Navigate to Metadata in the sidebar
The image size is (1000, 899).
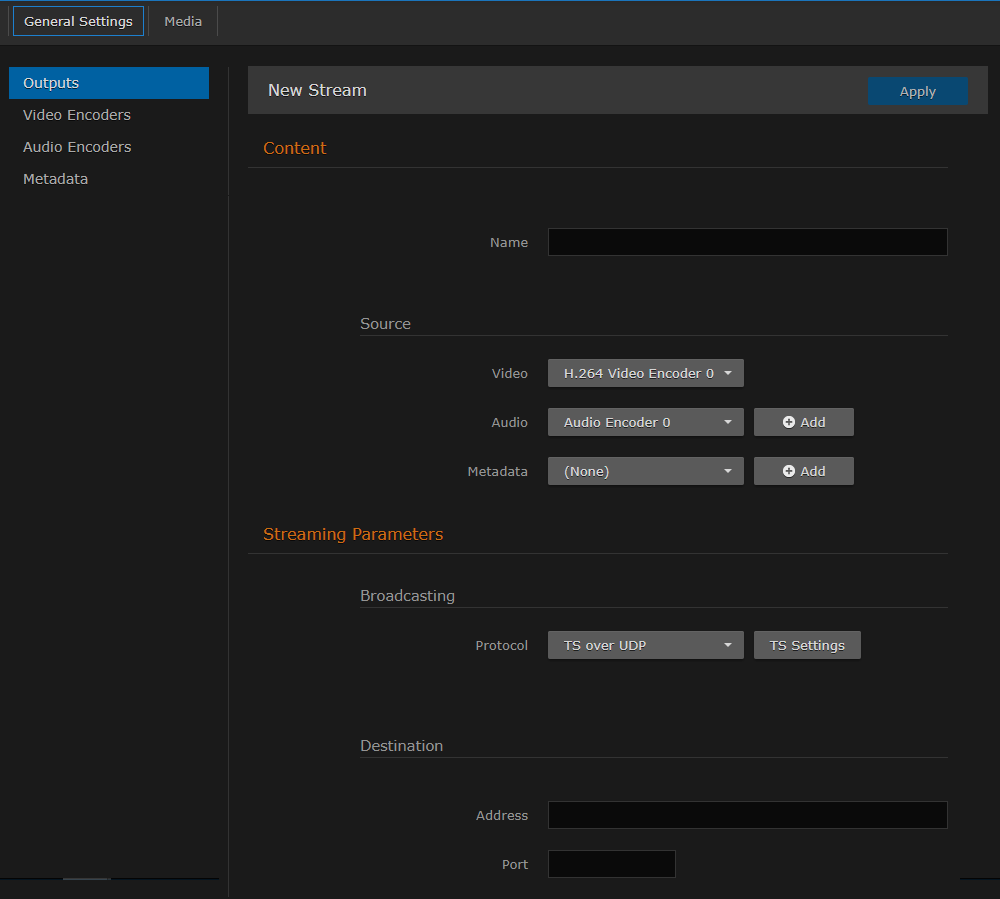point(56,179)
